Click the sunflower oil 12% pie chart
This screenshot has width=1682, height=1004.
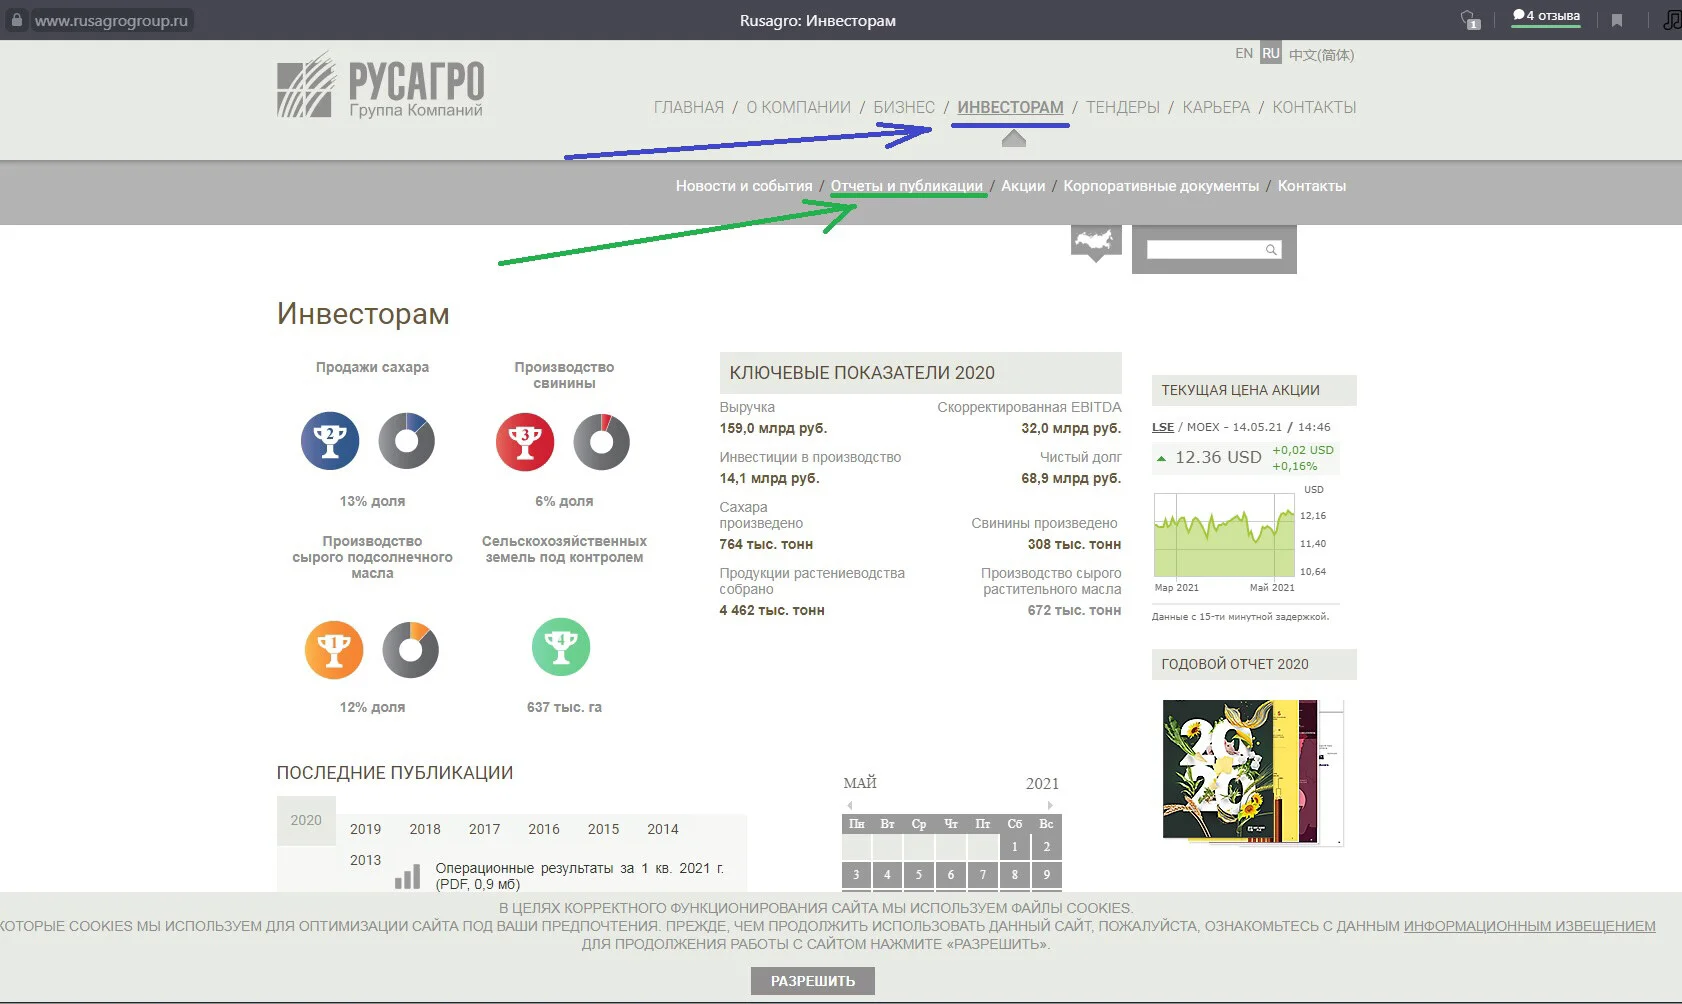411,650
